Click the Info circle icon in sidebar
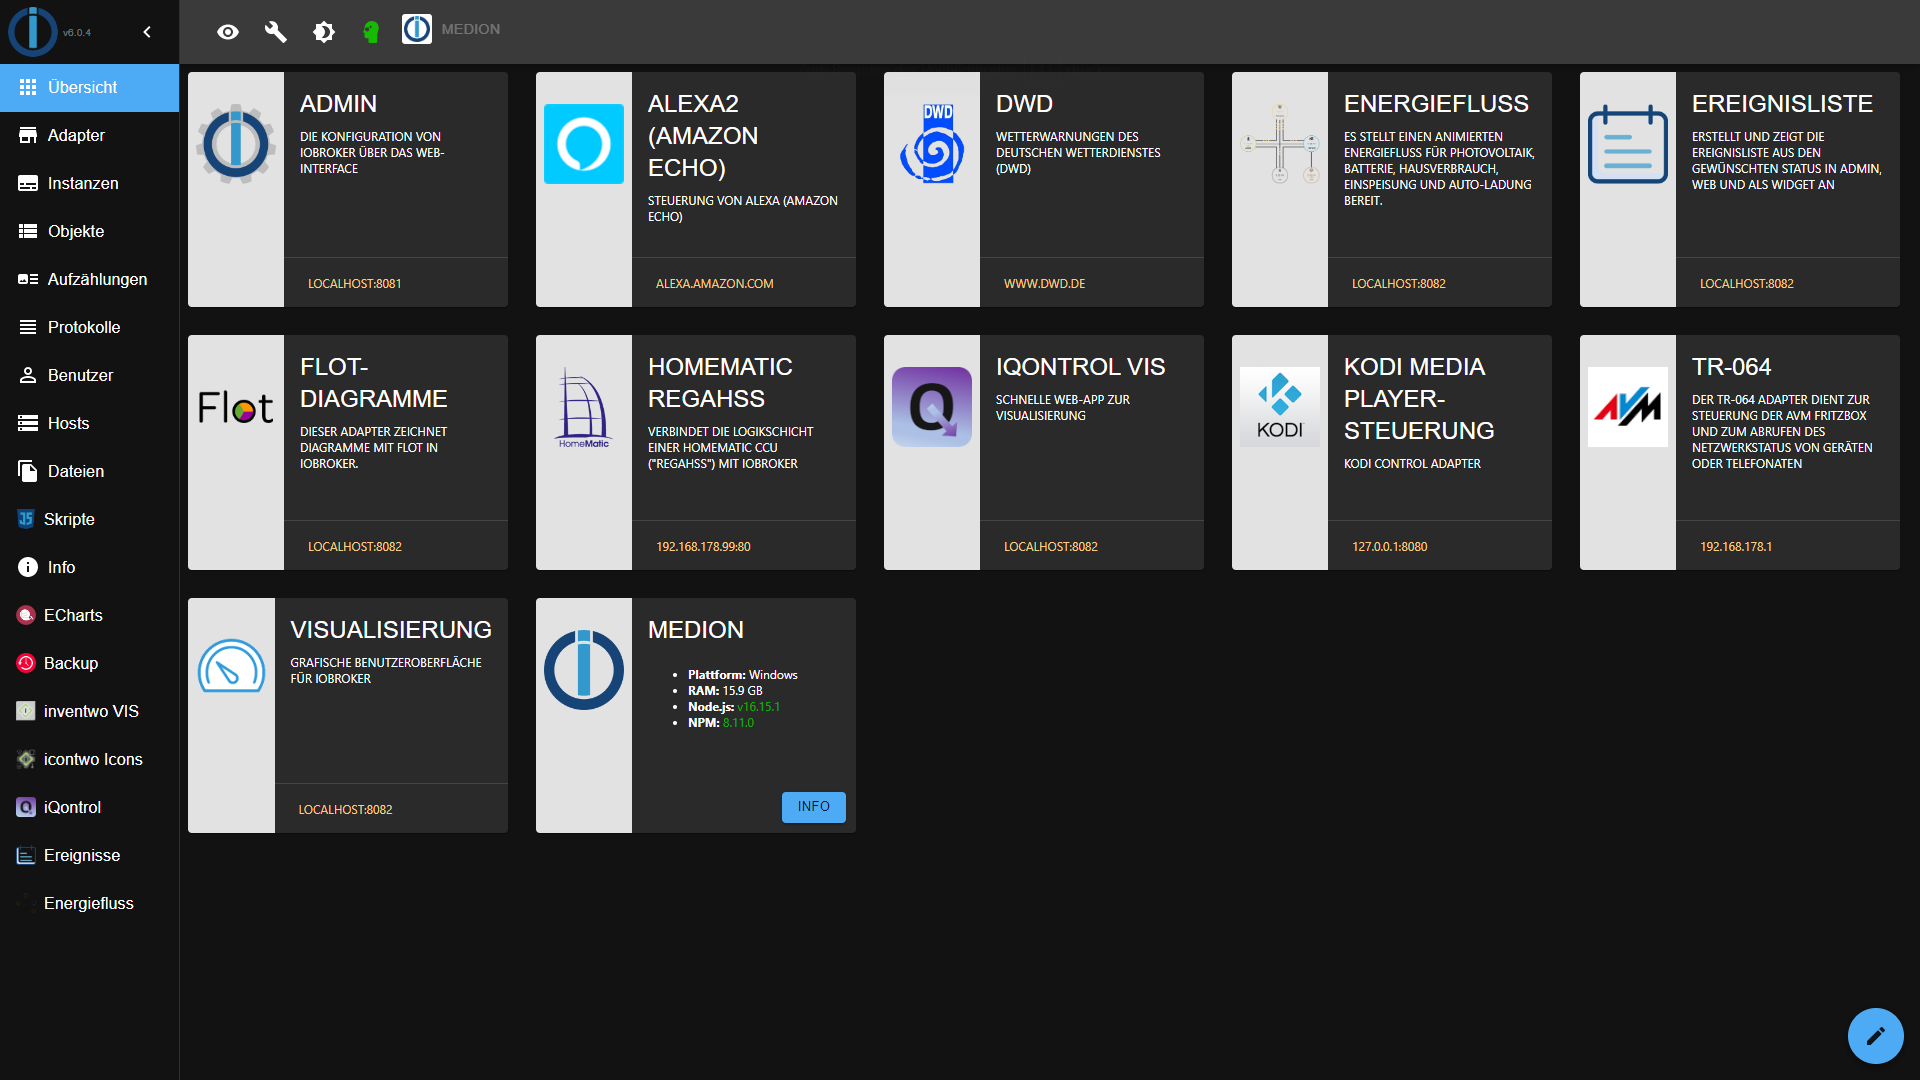1920x1080 pixels. 28,568
